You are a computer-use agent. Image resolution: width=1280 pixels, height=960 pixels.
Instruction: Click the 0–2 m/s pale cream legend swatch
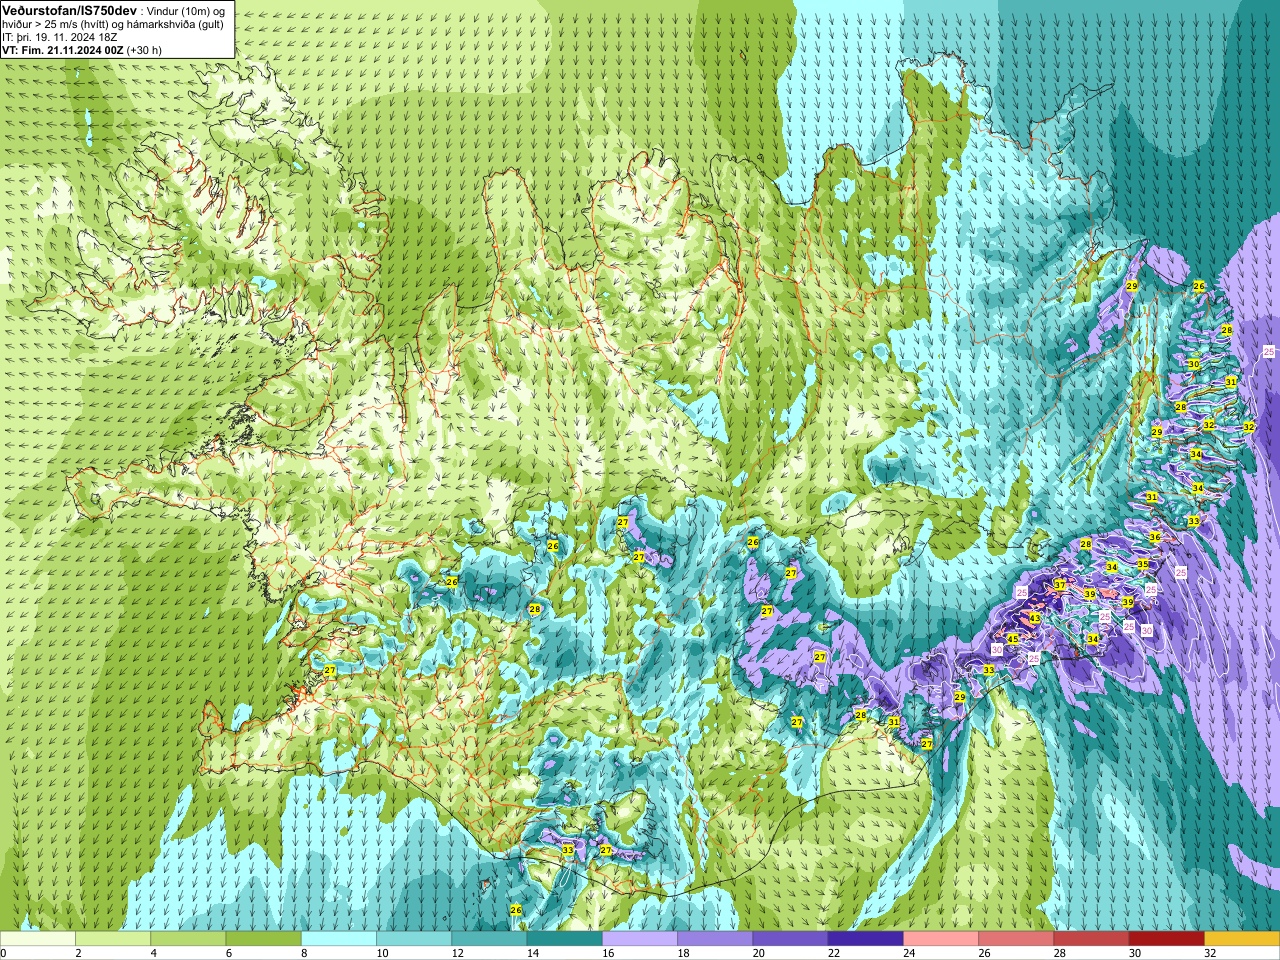(37, 939)
